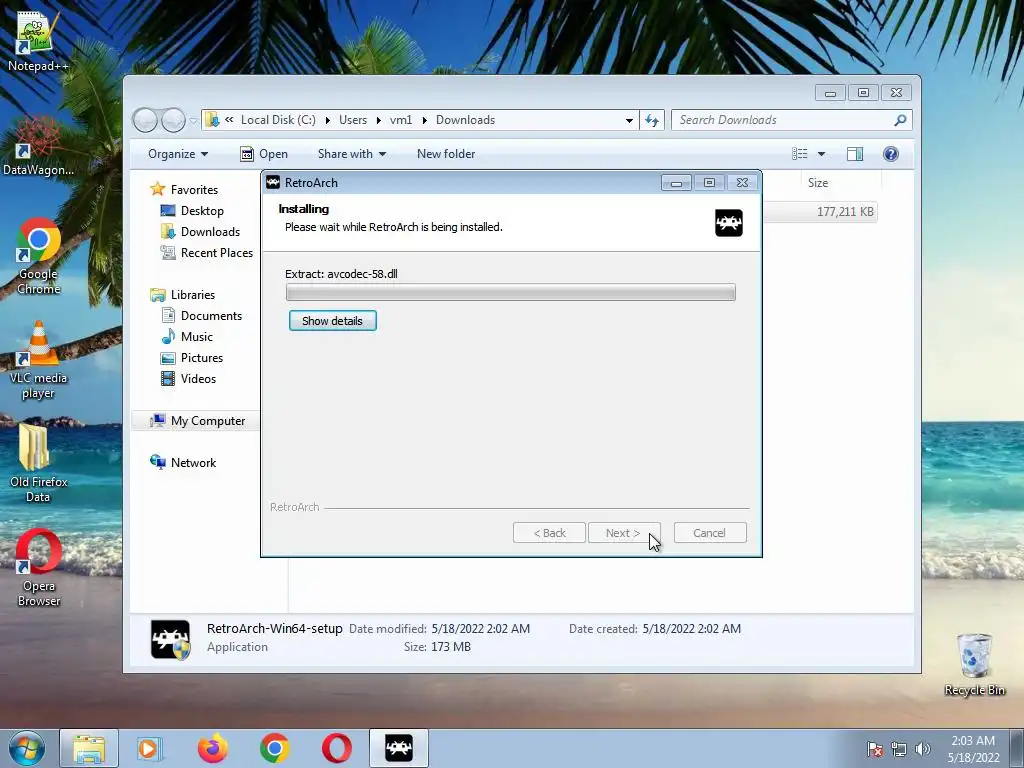Viewport: 1024px width, 768px height.
Task: Minimize the RetroArch installer window
Action: [676, 183]
